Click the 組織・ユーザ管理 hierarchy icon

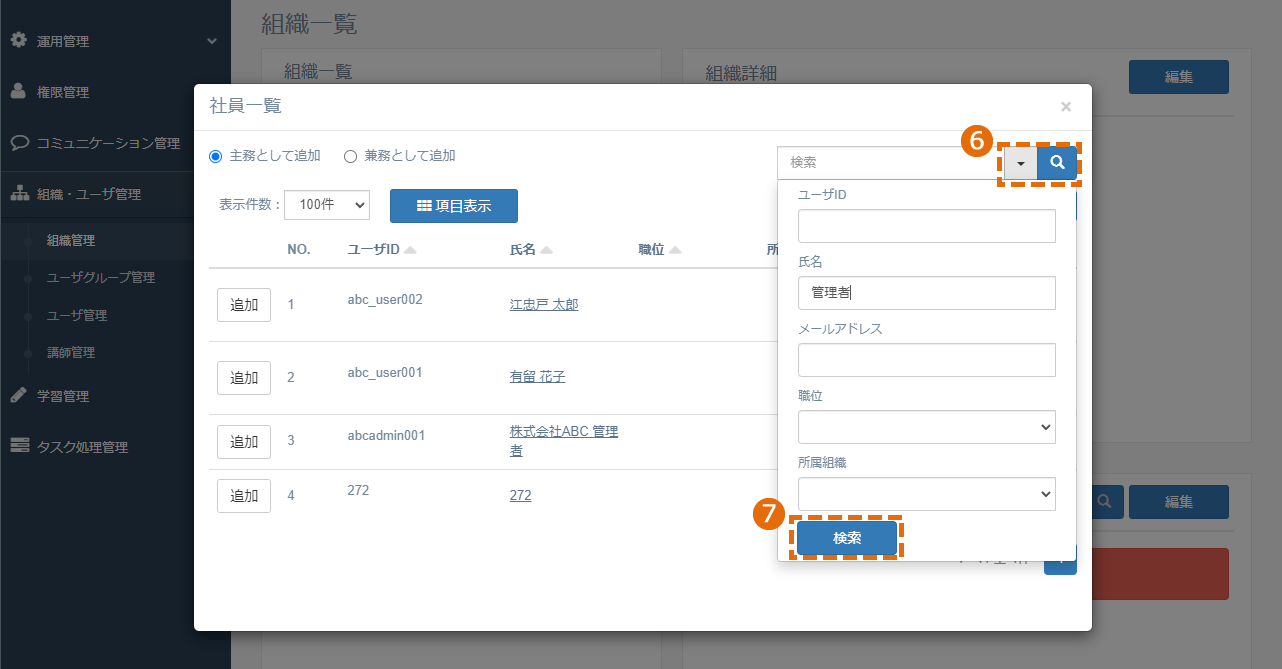pyautogui.click(x=19, y=194)
